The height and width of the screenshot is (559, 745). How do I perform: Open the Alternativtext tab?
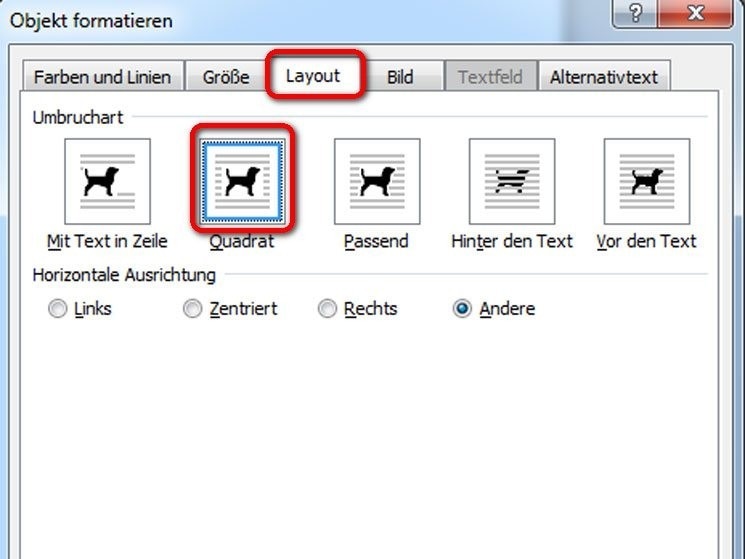click(x=604, y=76)
